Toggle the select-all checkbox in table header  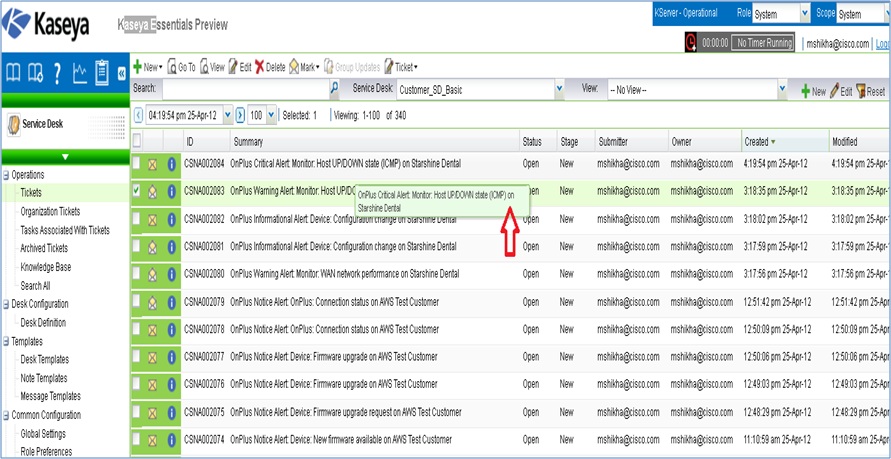[137, 140]
